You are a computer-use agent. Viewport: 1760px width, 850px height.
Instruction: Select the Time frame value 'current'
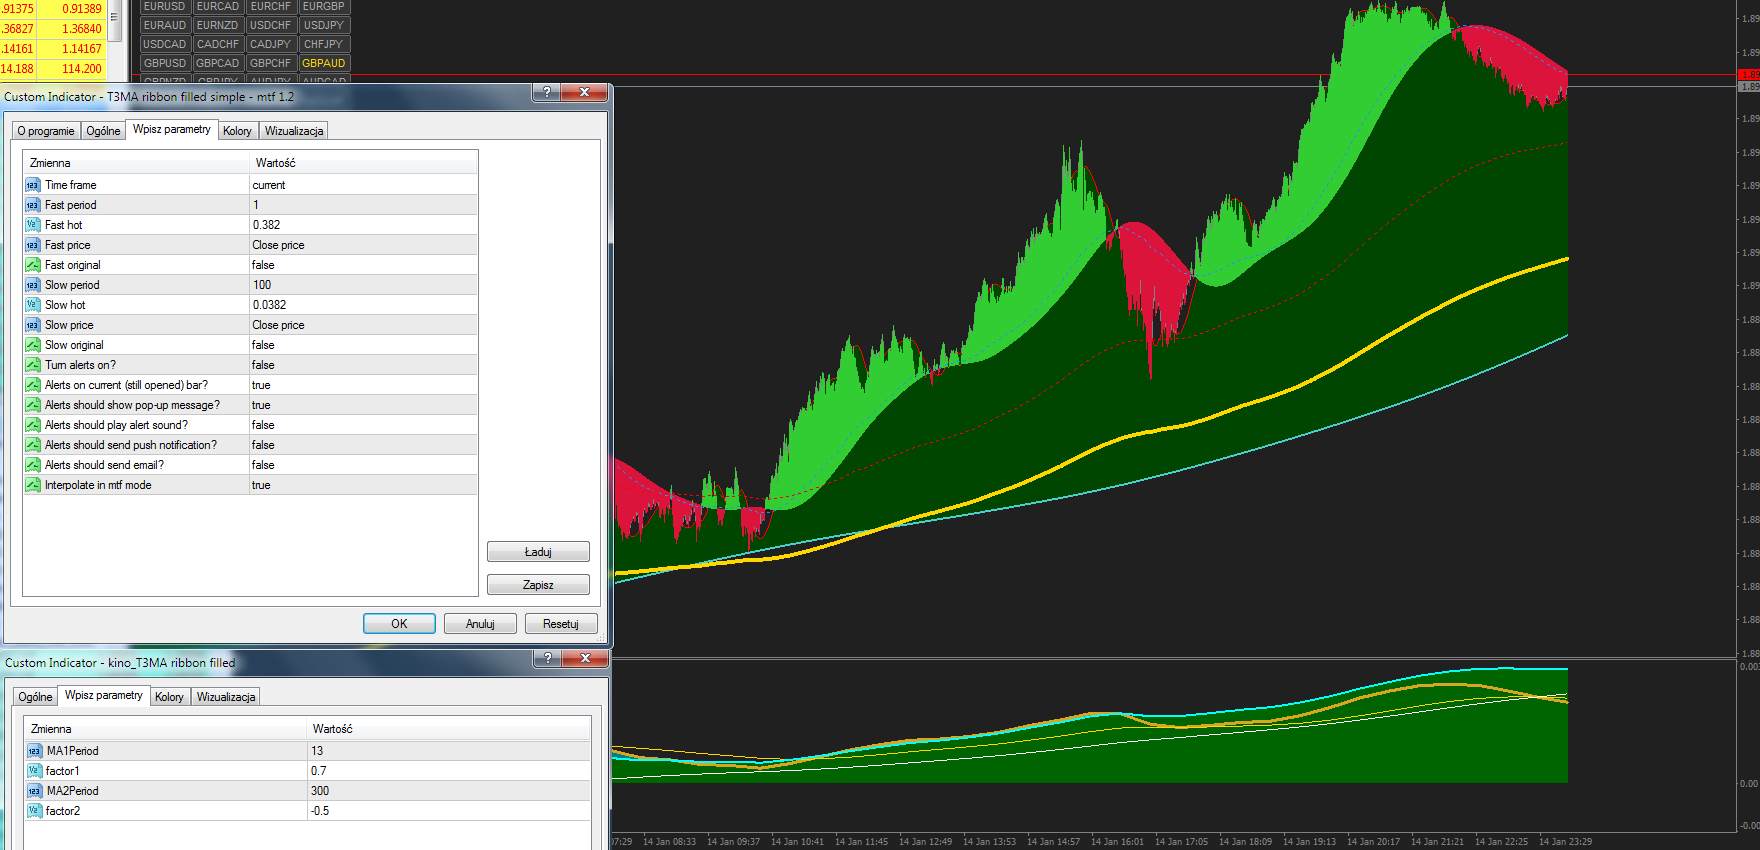269,185
